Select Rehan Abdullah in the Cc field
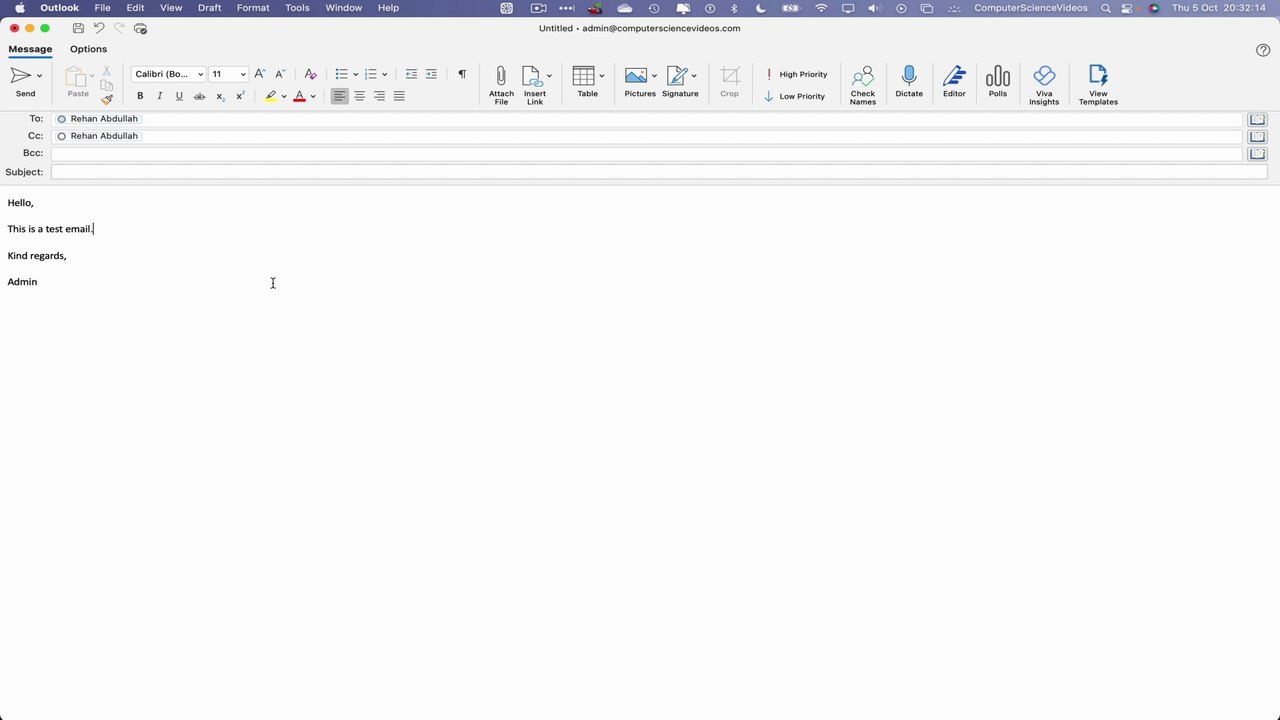1280x720 pixels. pos(98,136)
